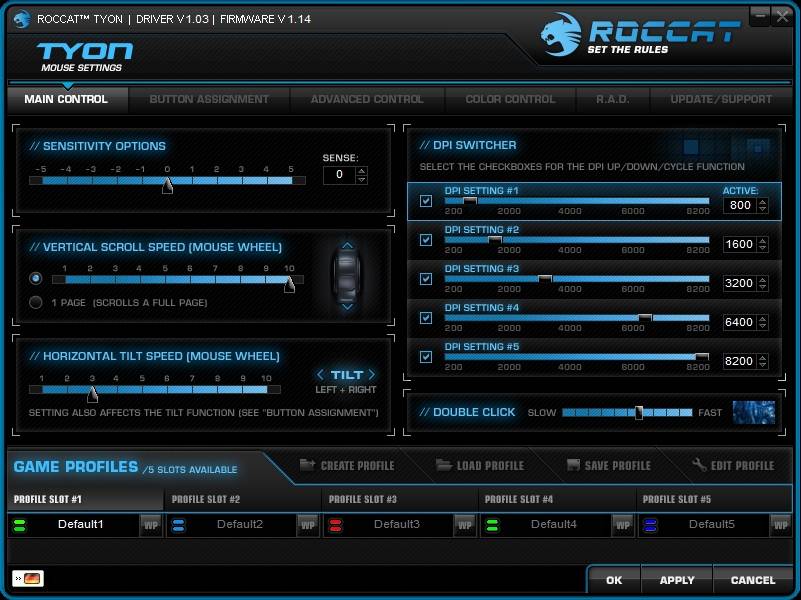The width and height of the screenshot is (801, 600).
Task: Increase the Sense value with up arrow
Action: pyautogui.click(x=362, y=171)
